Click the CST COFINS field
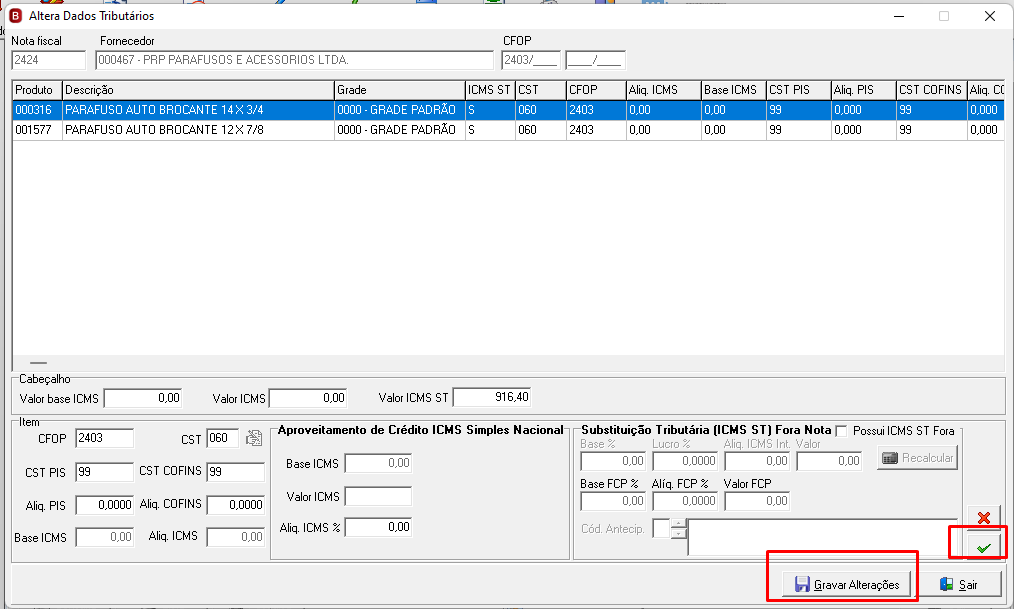Image resolution: width=1014 pixels, height=609 pixels. pyautogui.click(x=236, y=472)
